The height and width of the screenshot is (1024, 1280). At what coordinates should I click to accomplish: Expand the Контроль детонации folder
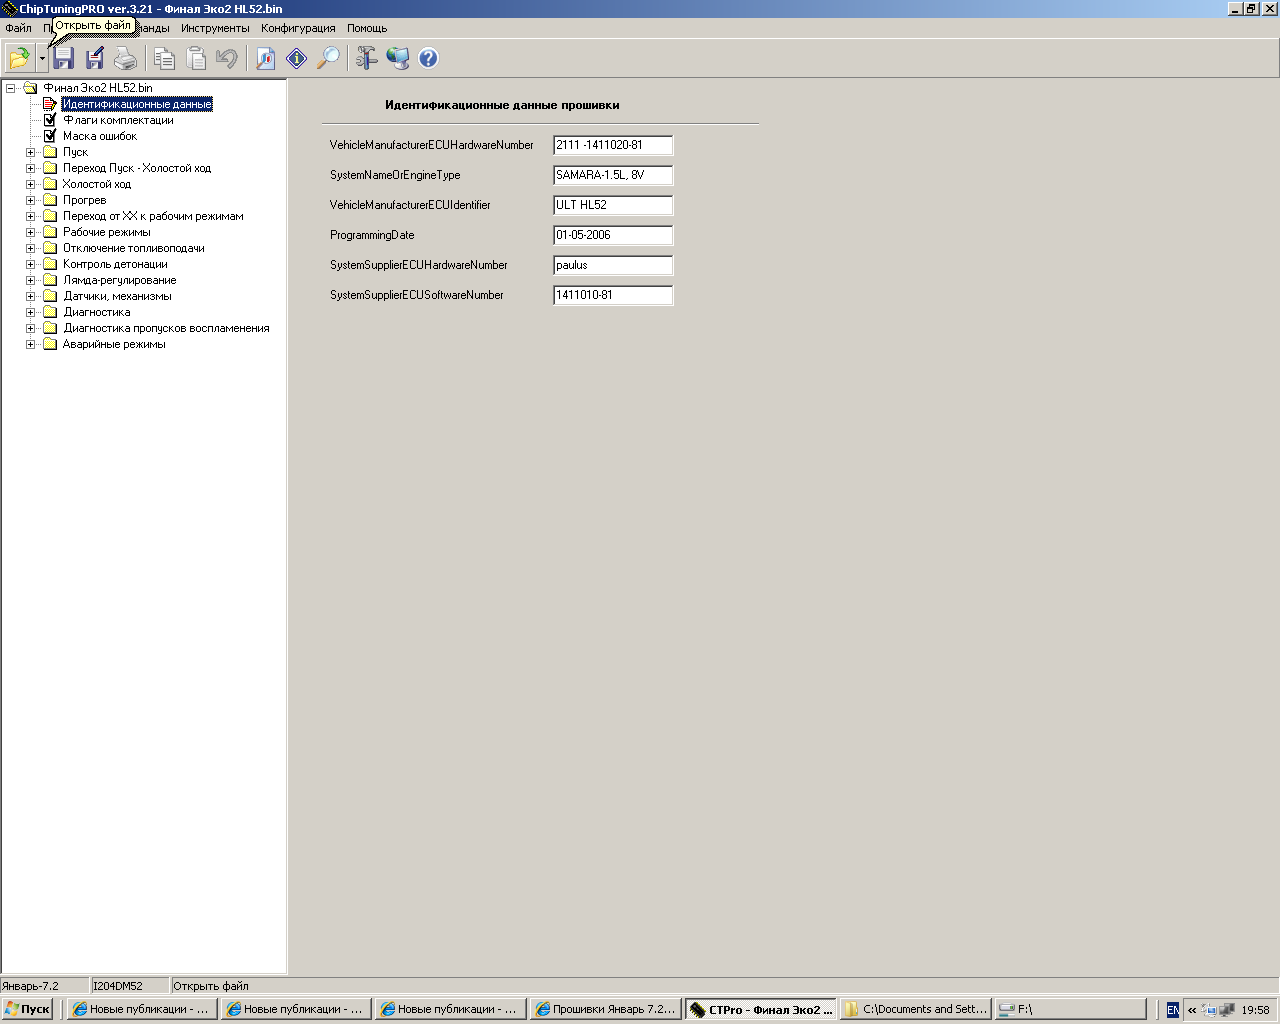click(31, 264)
